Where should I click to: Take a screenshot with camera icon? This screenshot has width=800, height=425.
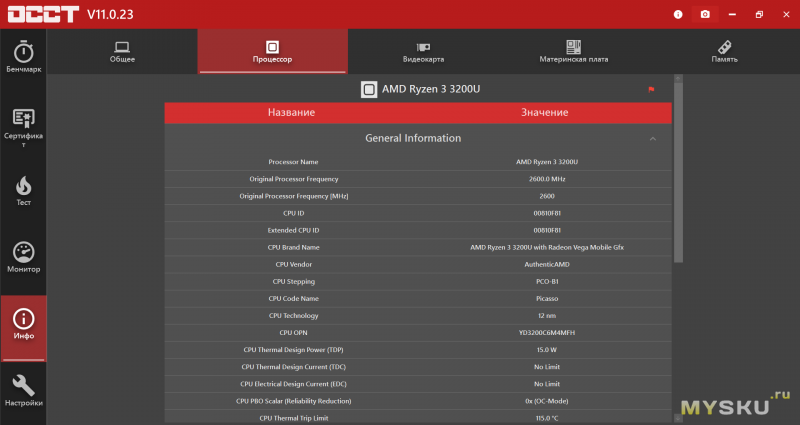coord(705,14)
